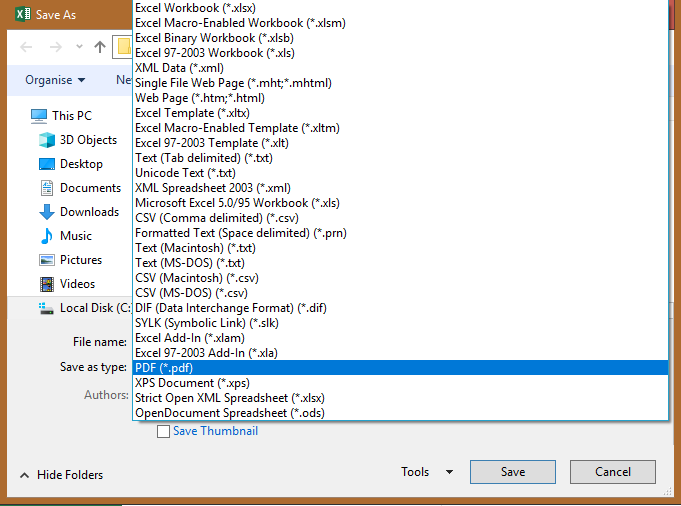Choose Text (Macintosh) (*.txt) format
This screenshot has height=506, width=681.
400,248
